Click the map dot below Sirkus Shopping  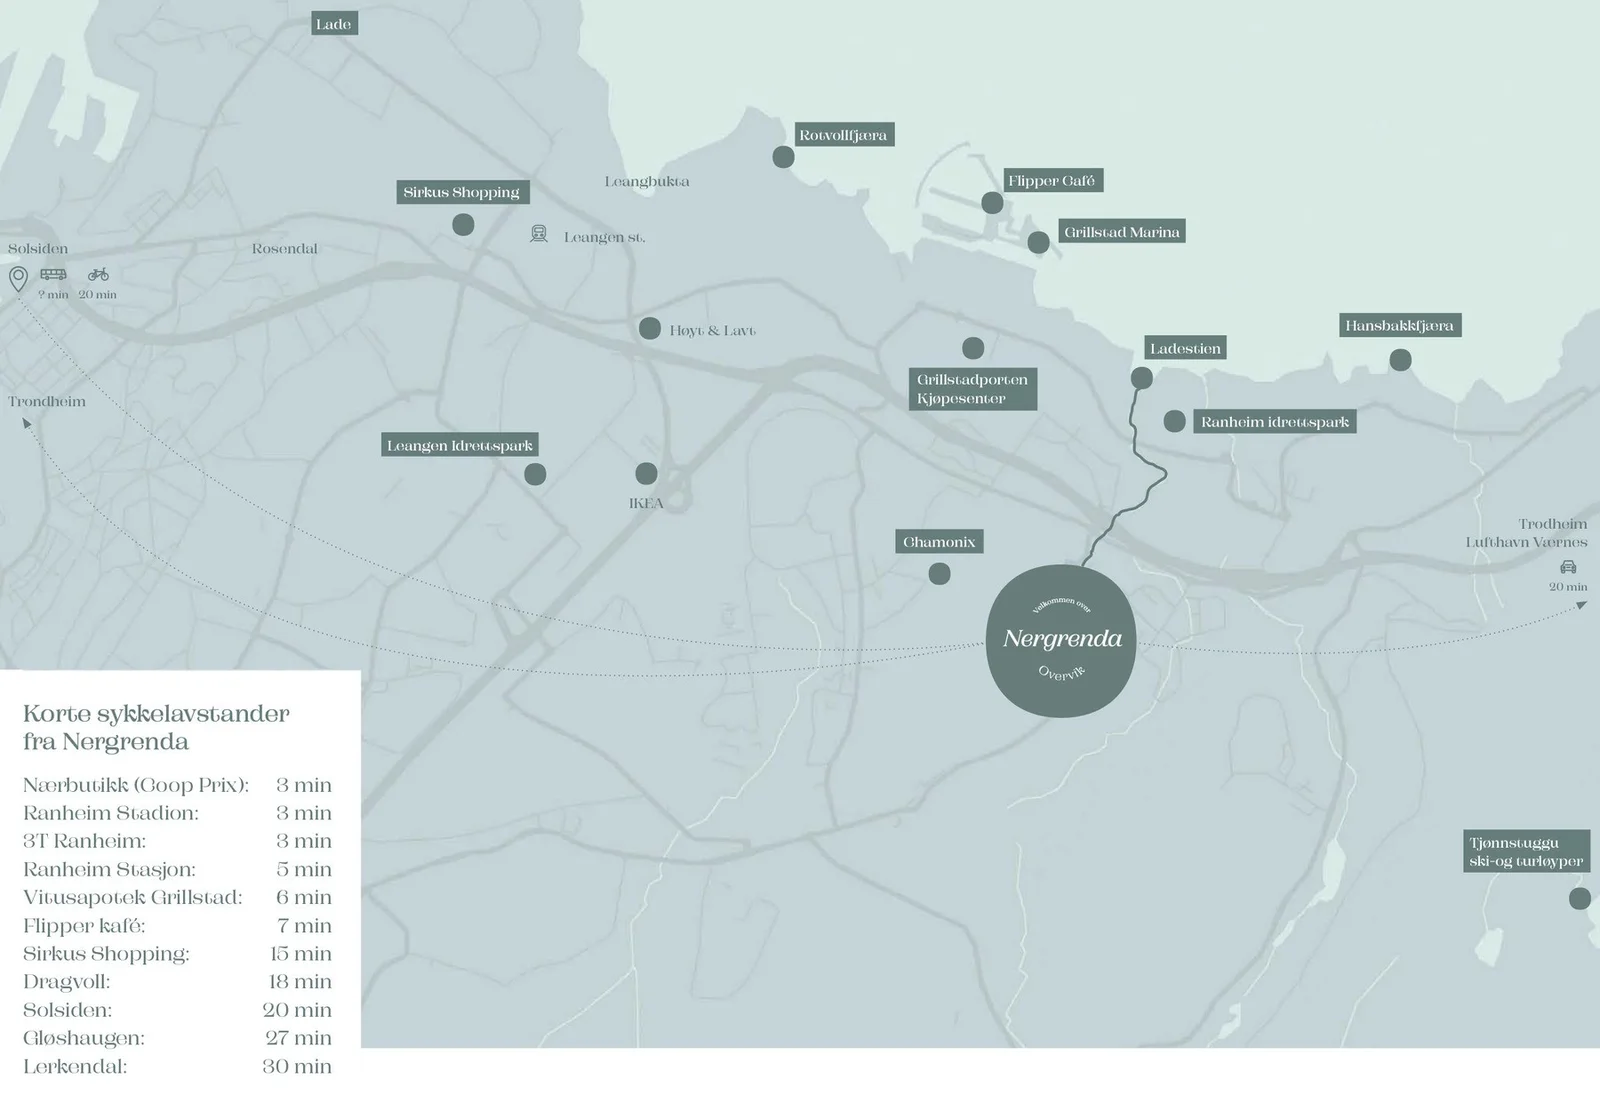coord(463,225)
